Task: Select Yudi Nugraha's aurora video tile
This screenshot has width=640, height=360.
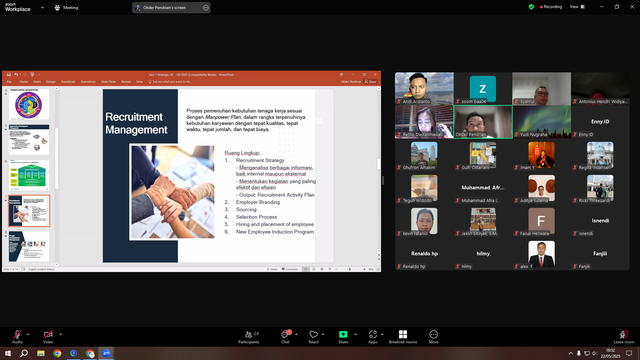Action: point(542,122)
